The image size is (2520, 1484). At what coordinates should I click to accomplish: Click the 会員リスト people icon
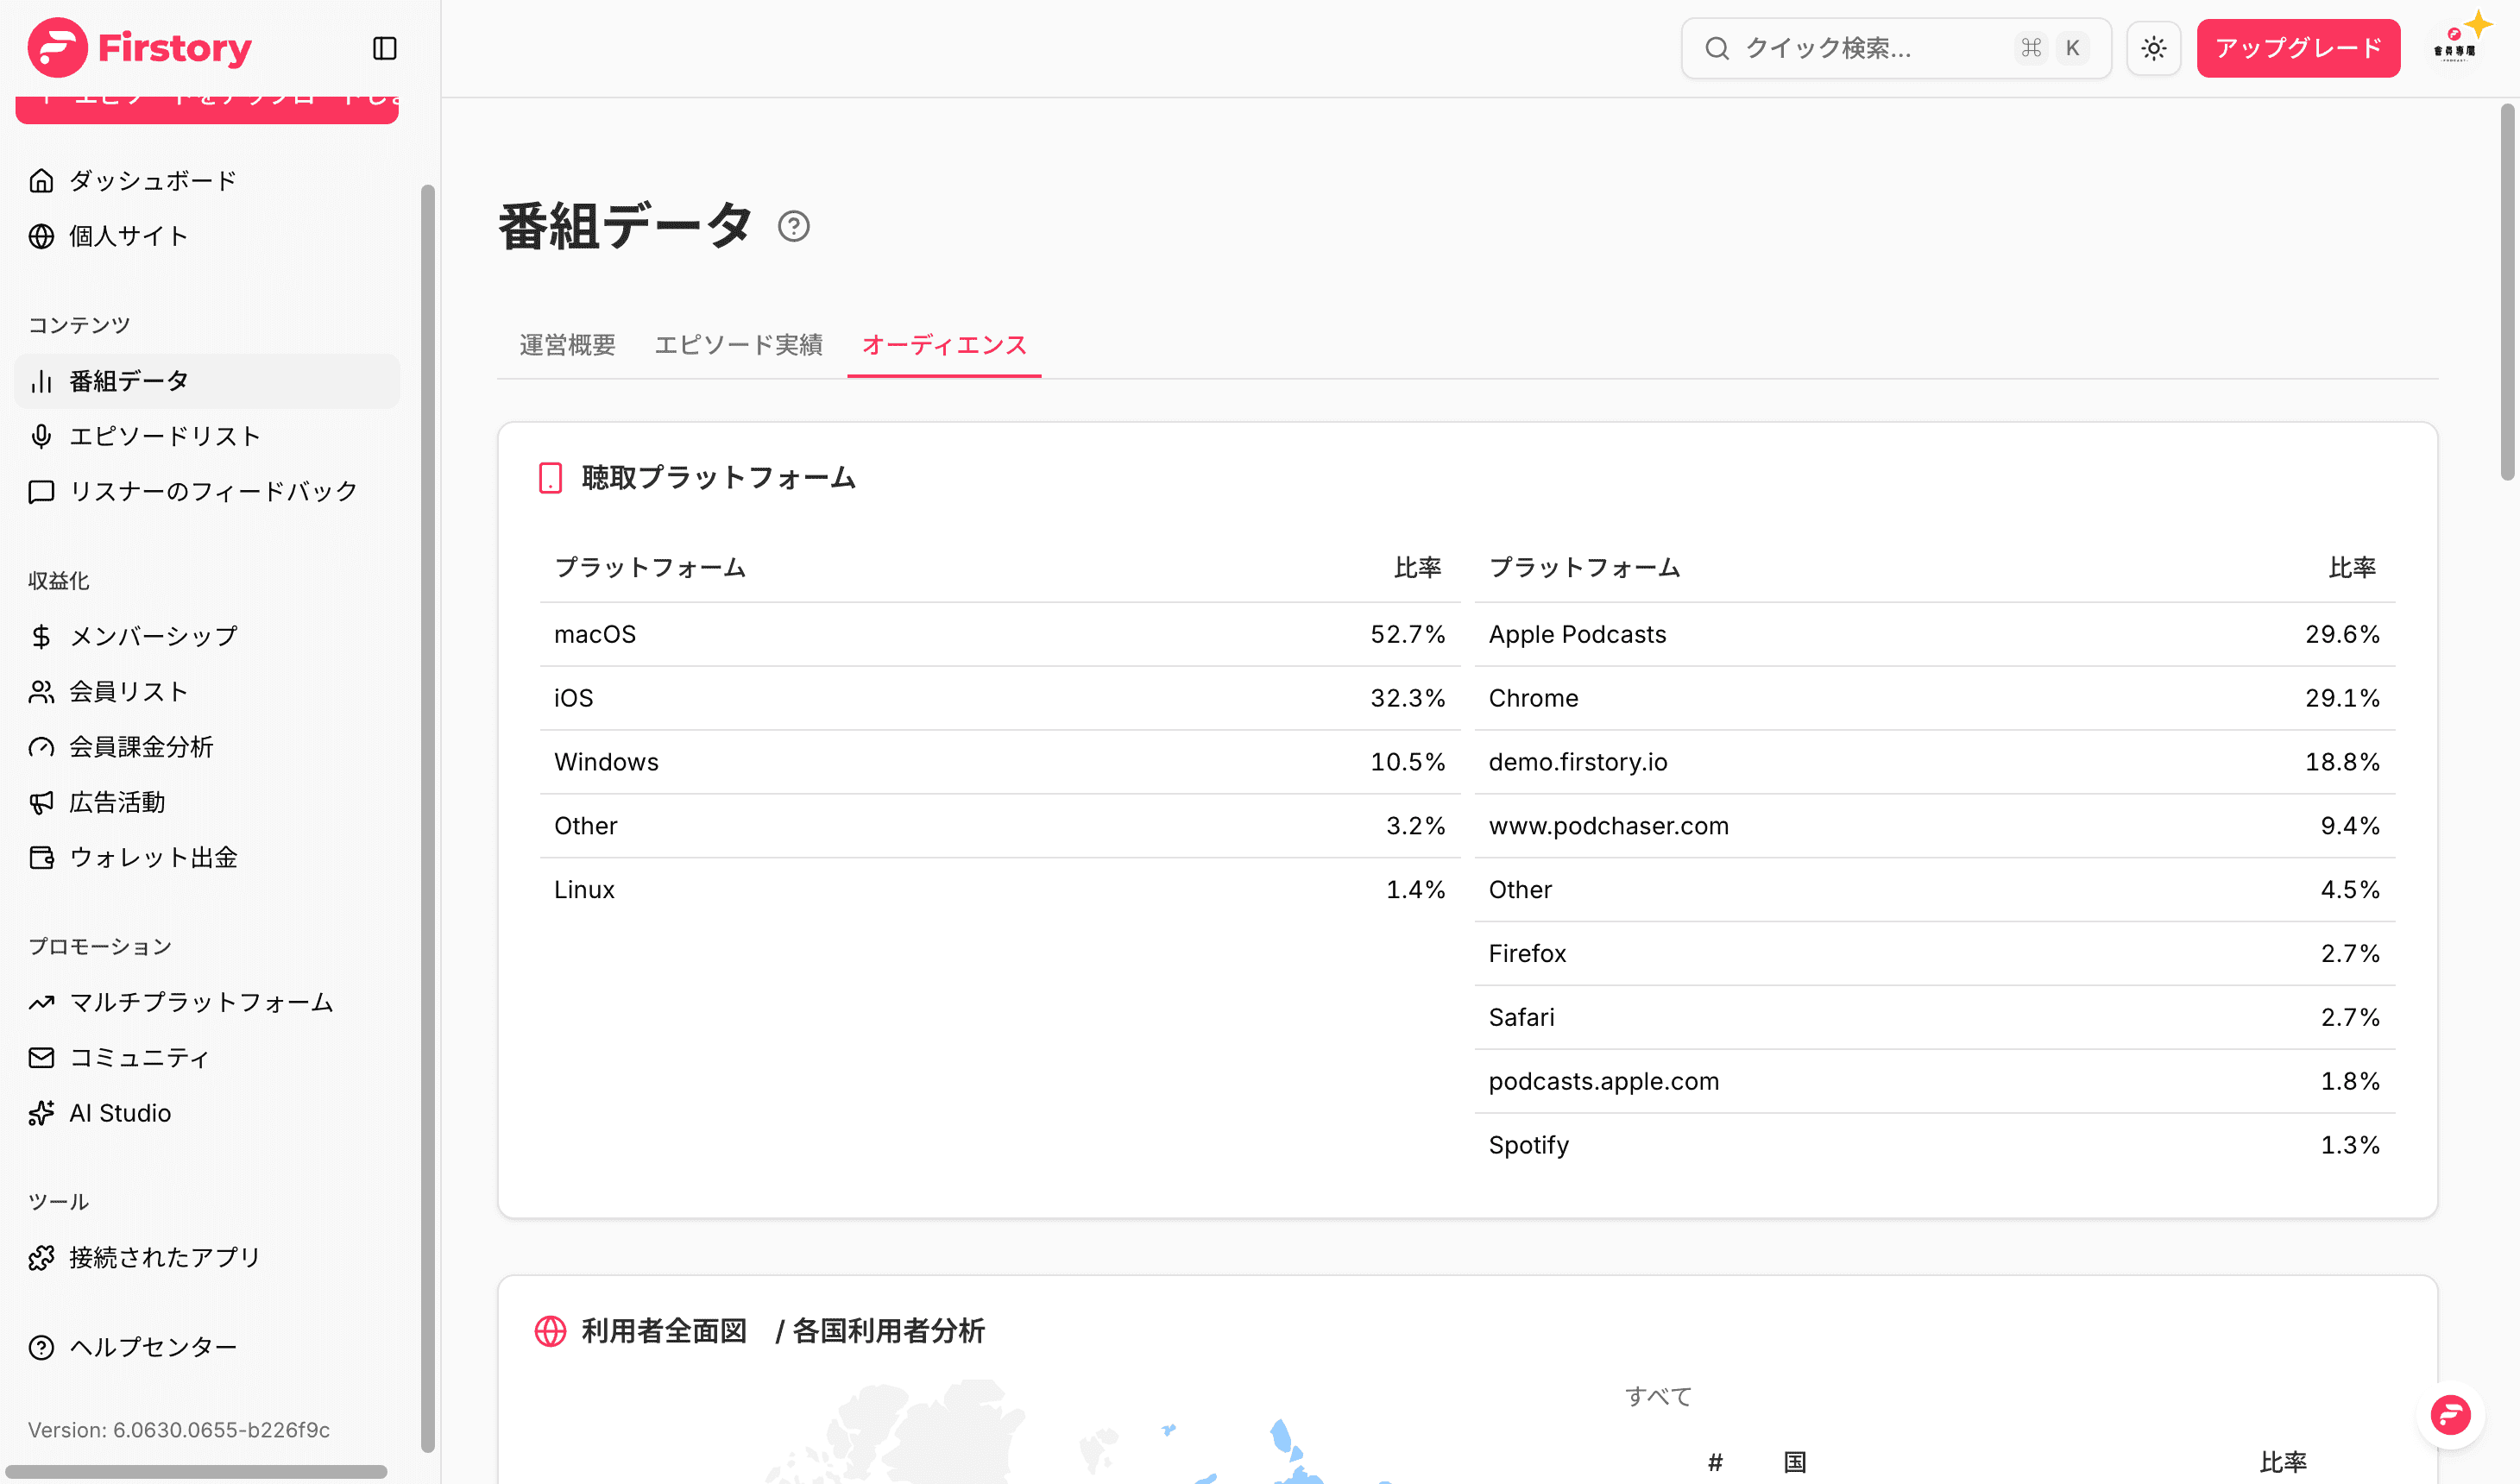(x=41, y=692)
